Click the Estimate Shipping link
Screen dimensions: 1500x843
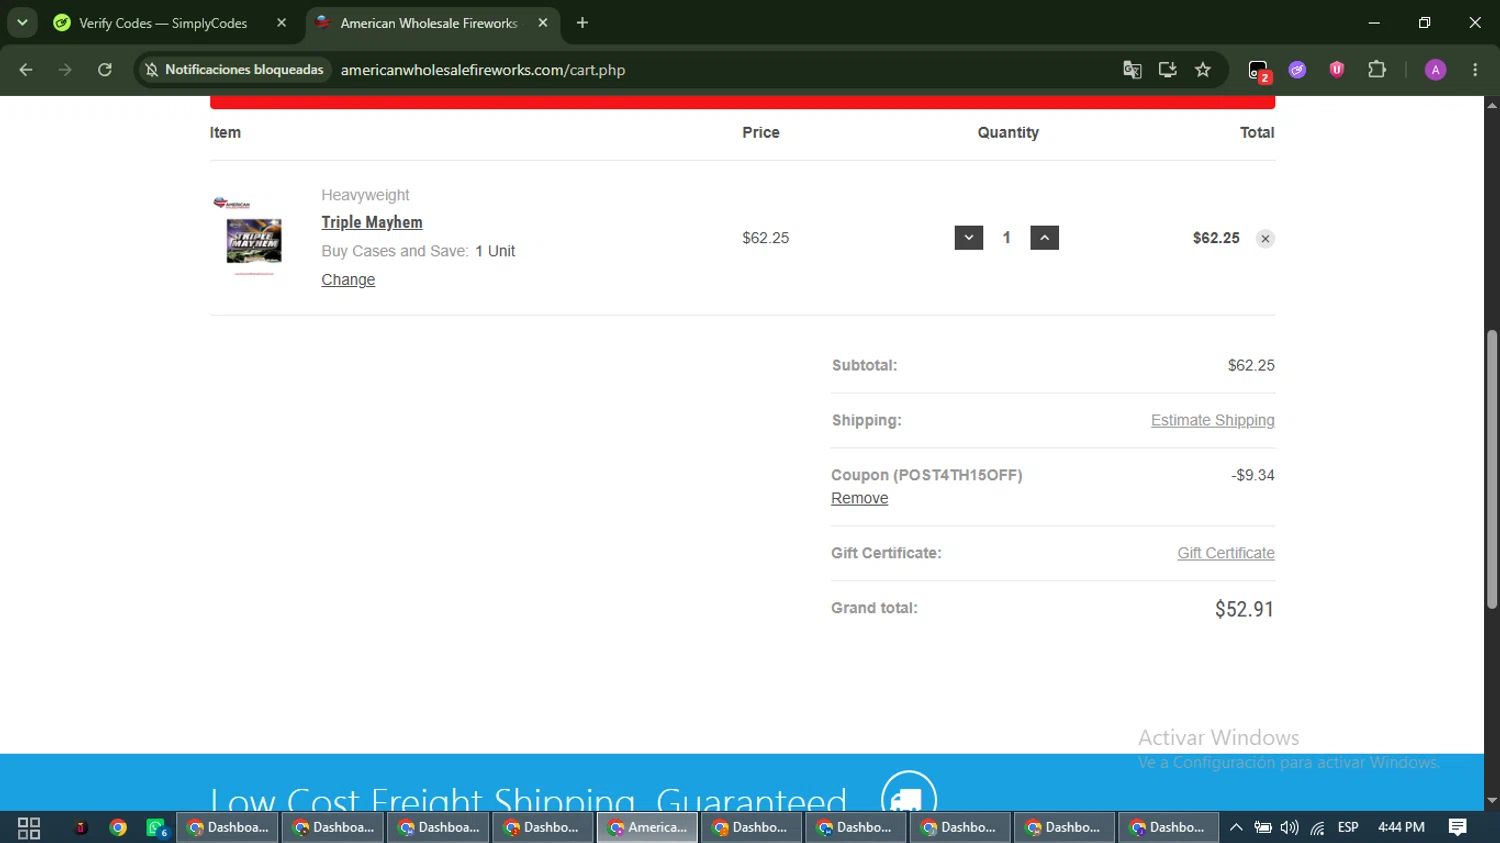pyautogui.click(x=1212, y=420)
